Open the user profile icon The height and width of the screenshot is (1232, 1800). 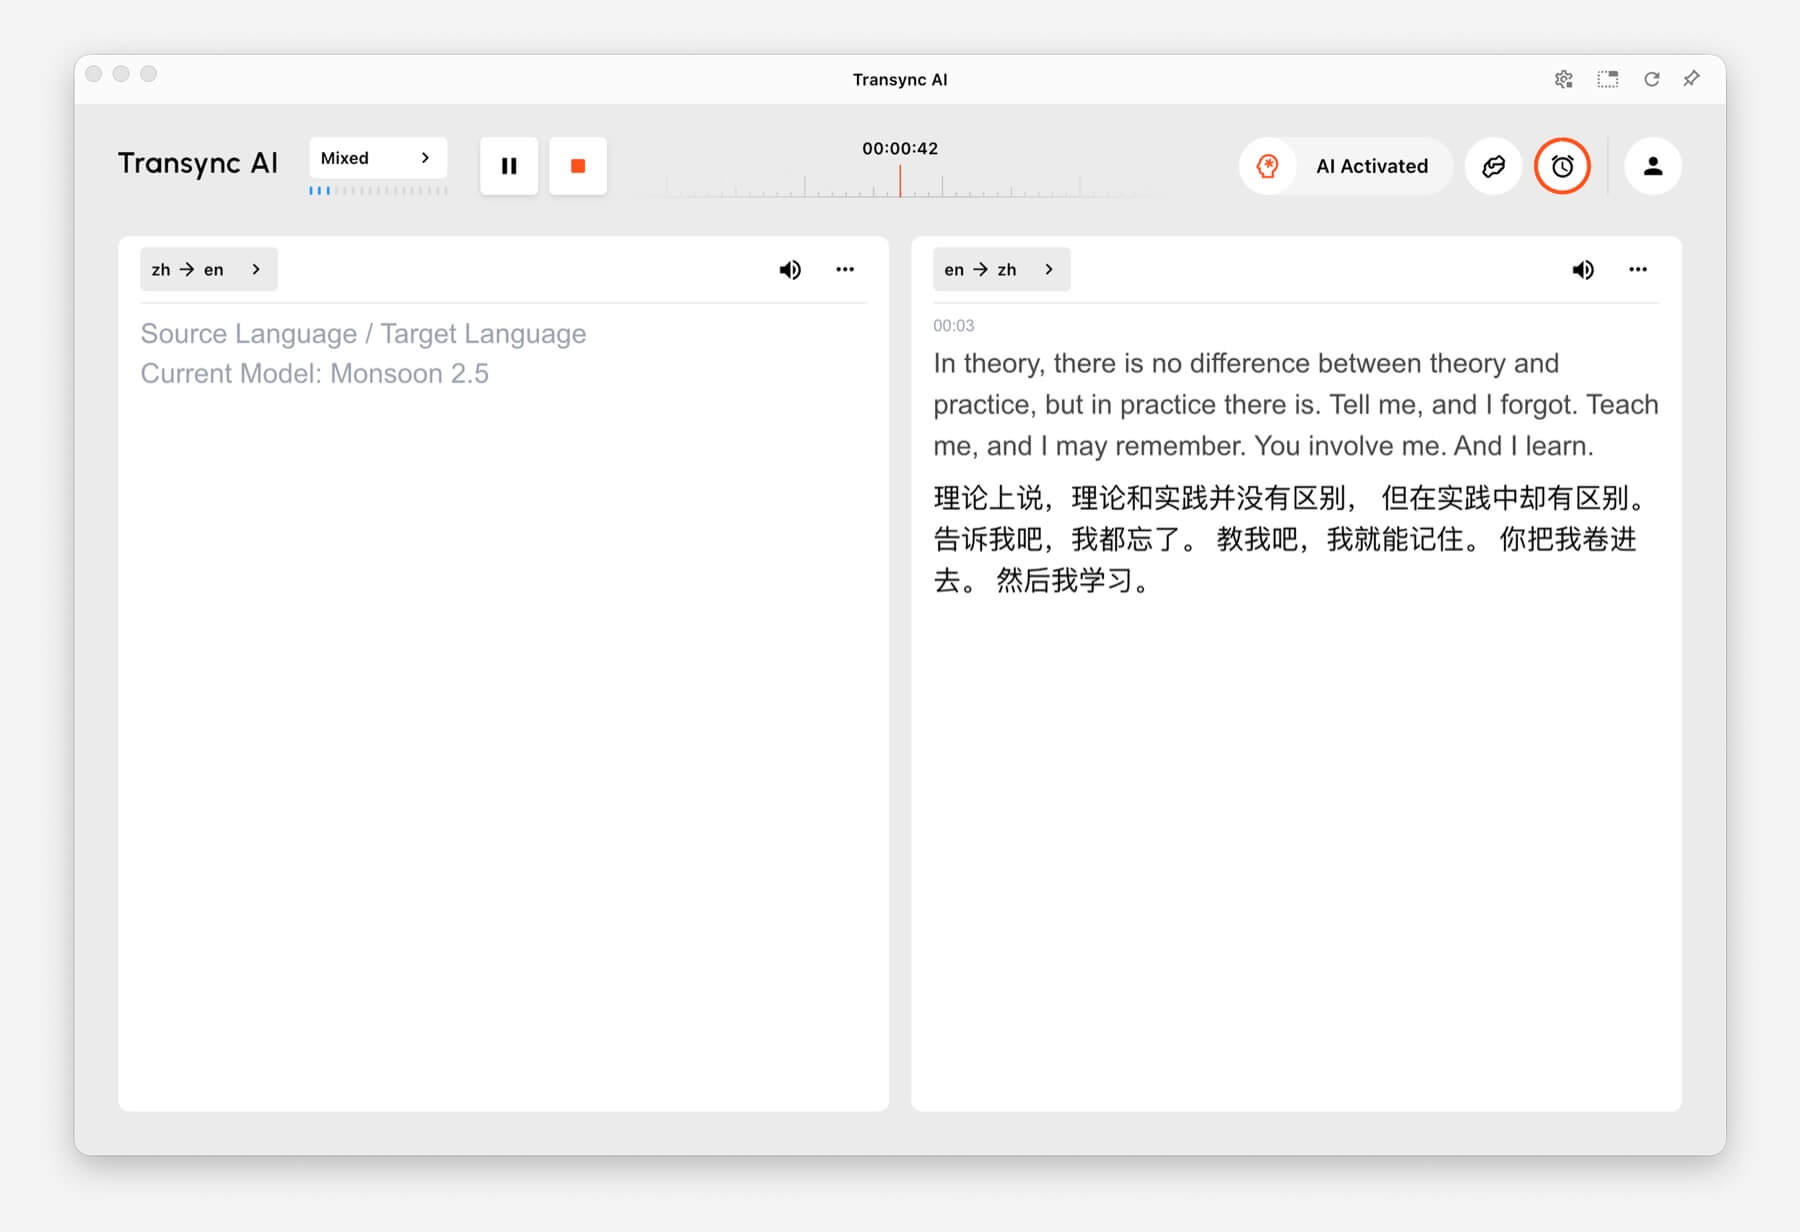tap(1653, 166)
